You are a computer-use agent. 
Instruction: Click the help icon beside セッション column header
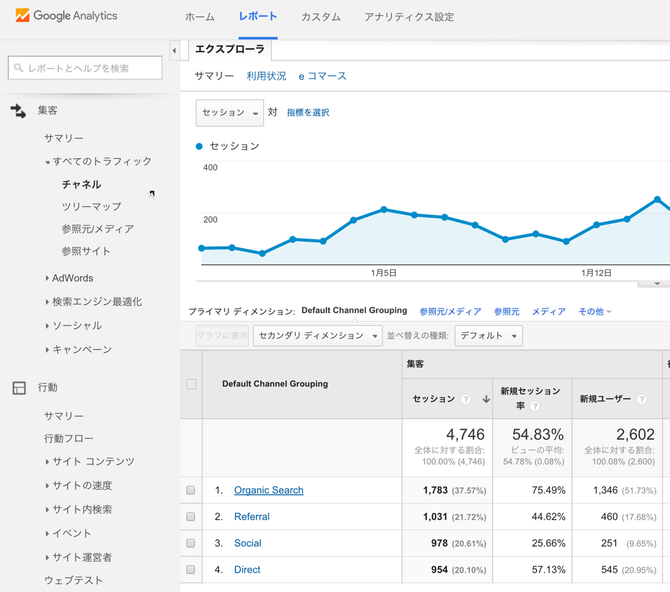coord(466,399)
